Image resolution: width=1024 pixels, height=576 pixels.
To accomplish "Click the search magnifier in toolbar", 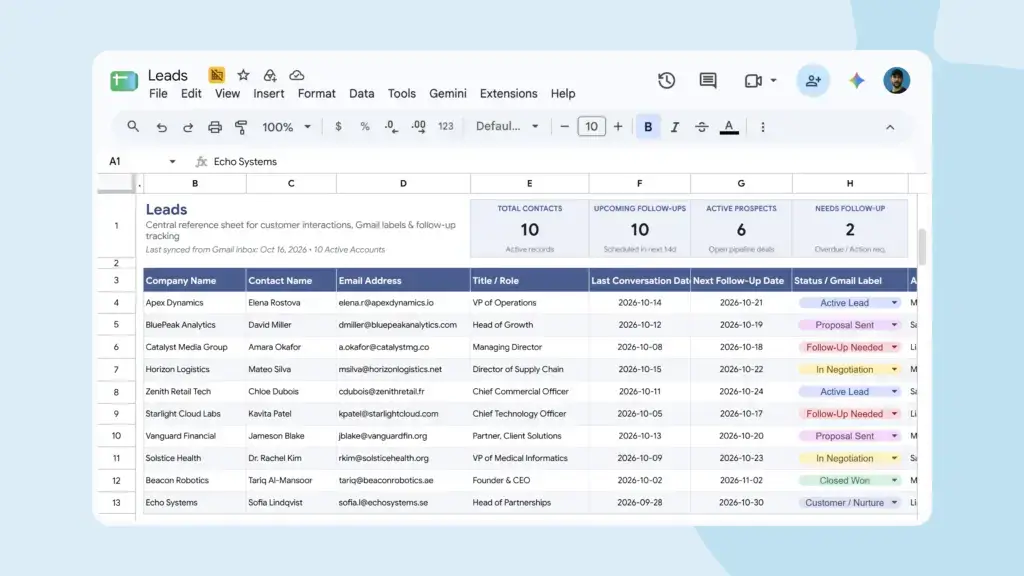I will [x=133, y=127].
